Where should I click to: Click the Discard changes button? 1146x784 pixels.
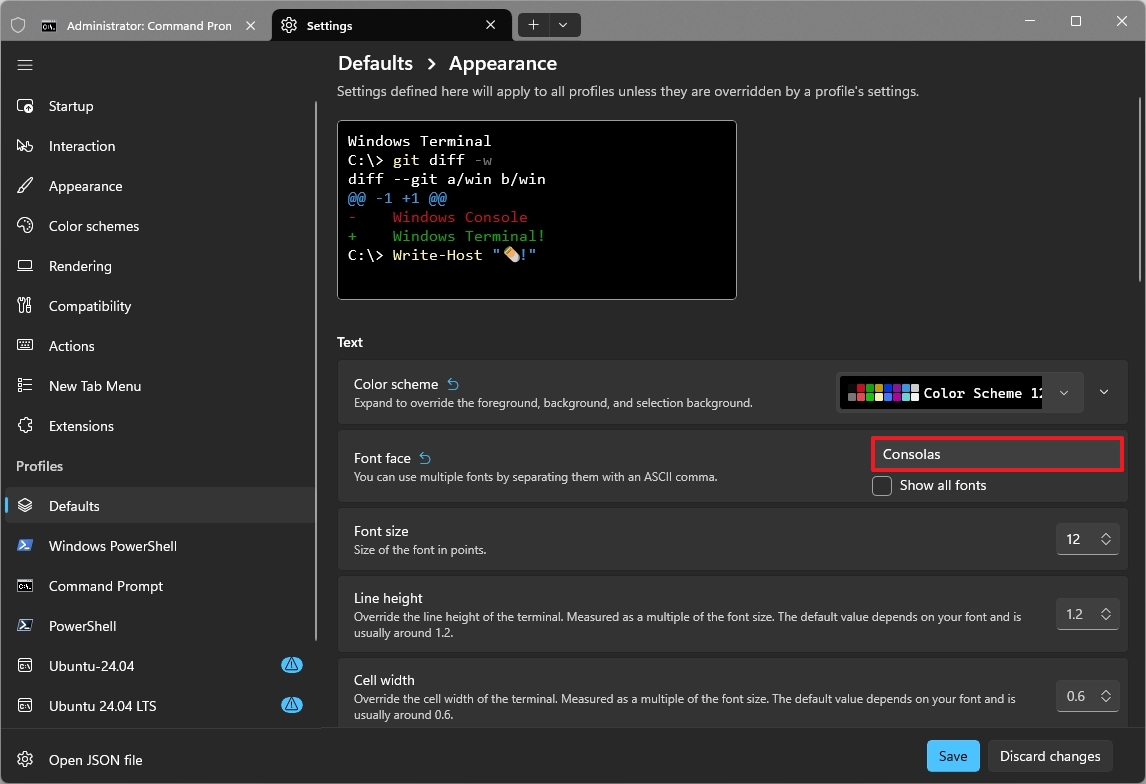[x=1050, y=756]
